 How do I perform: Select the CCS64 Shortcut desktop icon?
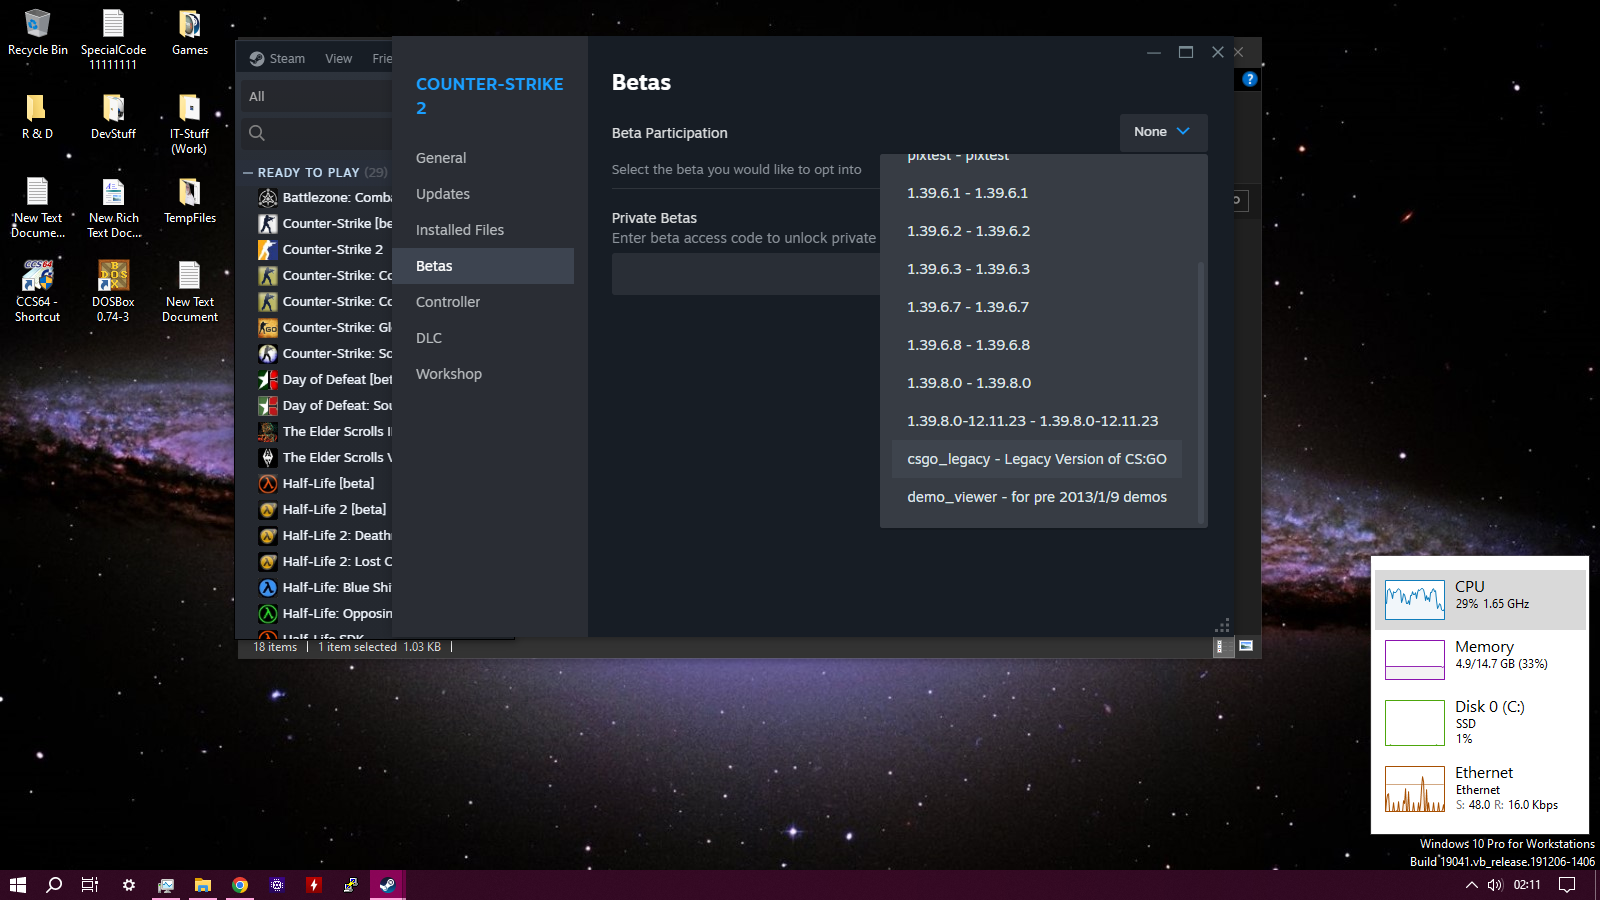(x=37, y=291)
